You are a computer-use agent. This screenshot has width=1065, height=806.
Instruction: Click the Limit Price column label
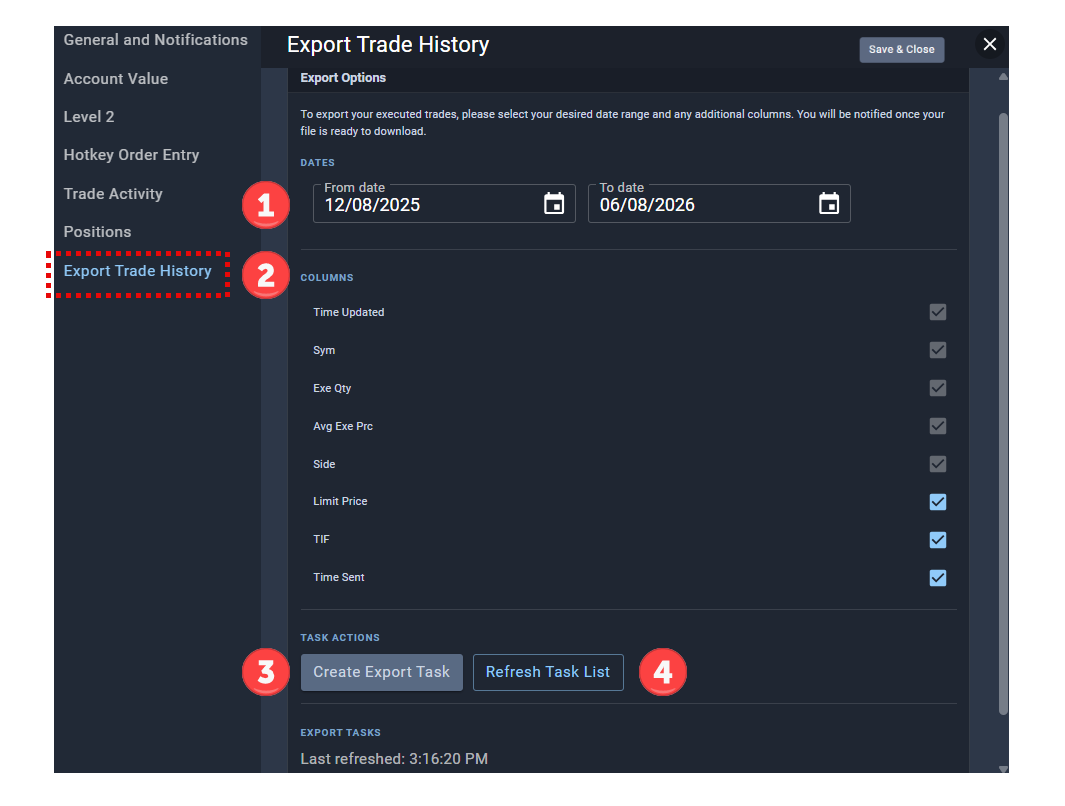click(x=340, y=501)
